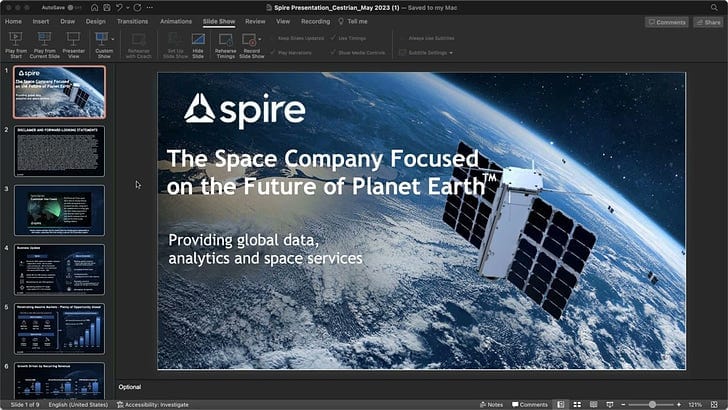Open the Recording tab
Screen dimensions: 728x410
[x=315, y=21]
